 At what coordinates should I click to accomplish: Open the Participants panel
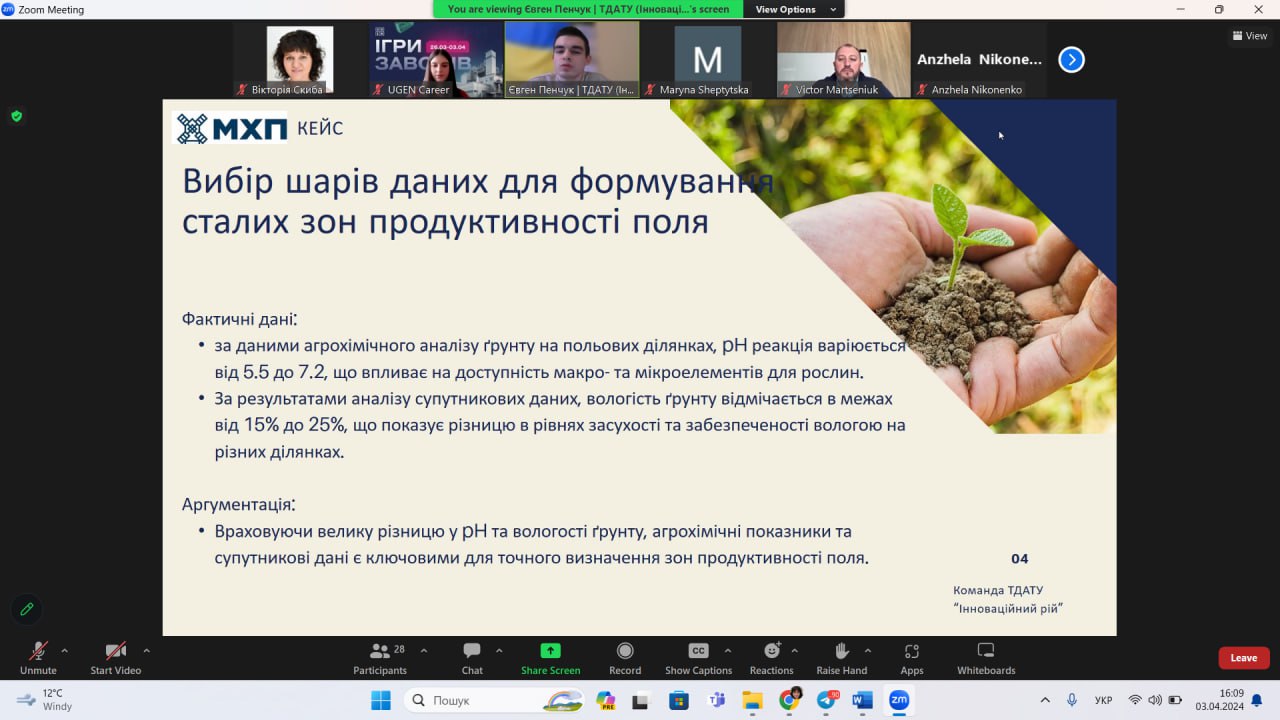pyautogui.click(x=380, y=658)
